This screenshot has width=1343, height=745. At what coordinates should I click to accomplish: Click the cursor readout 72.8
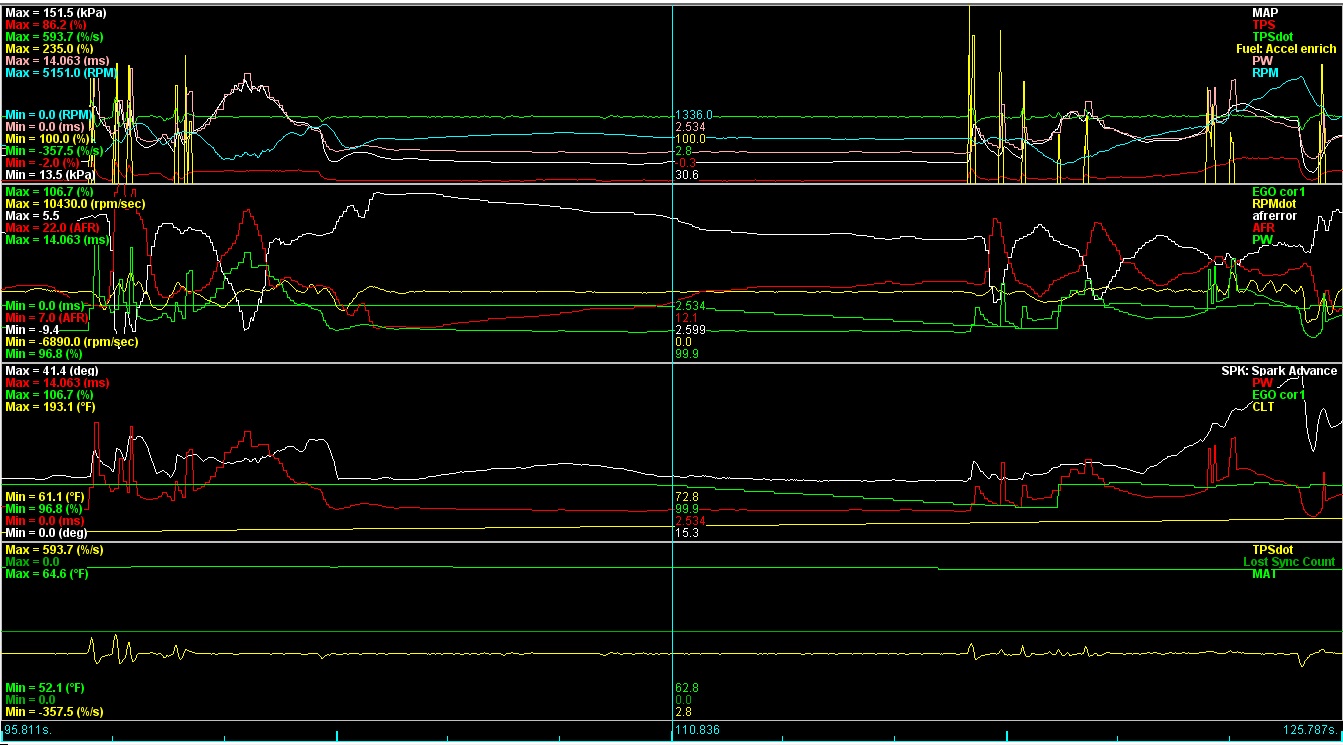(x=687, y=496)
